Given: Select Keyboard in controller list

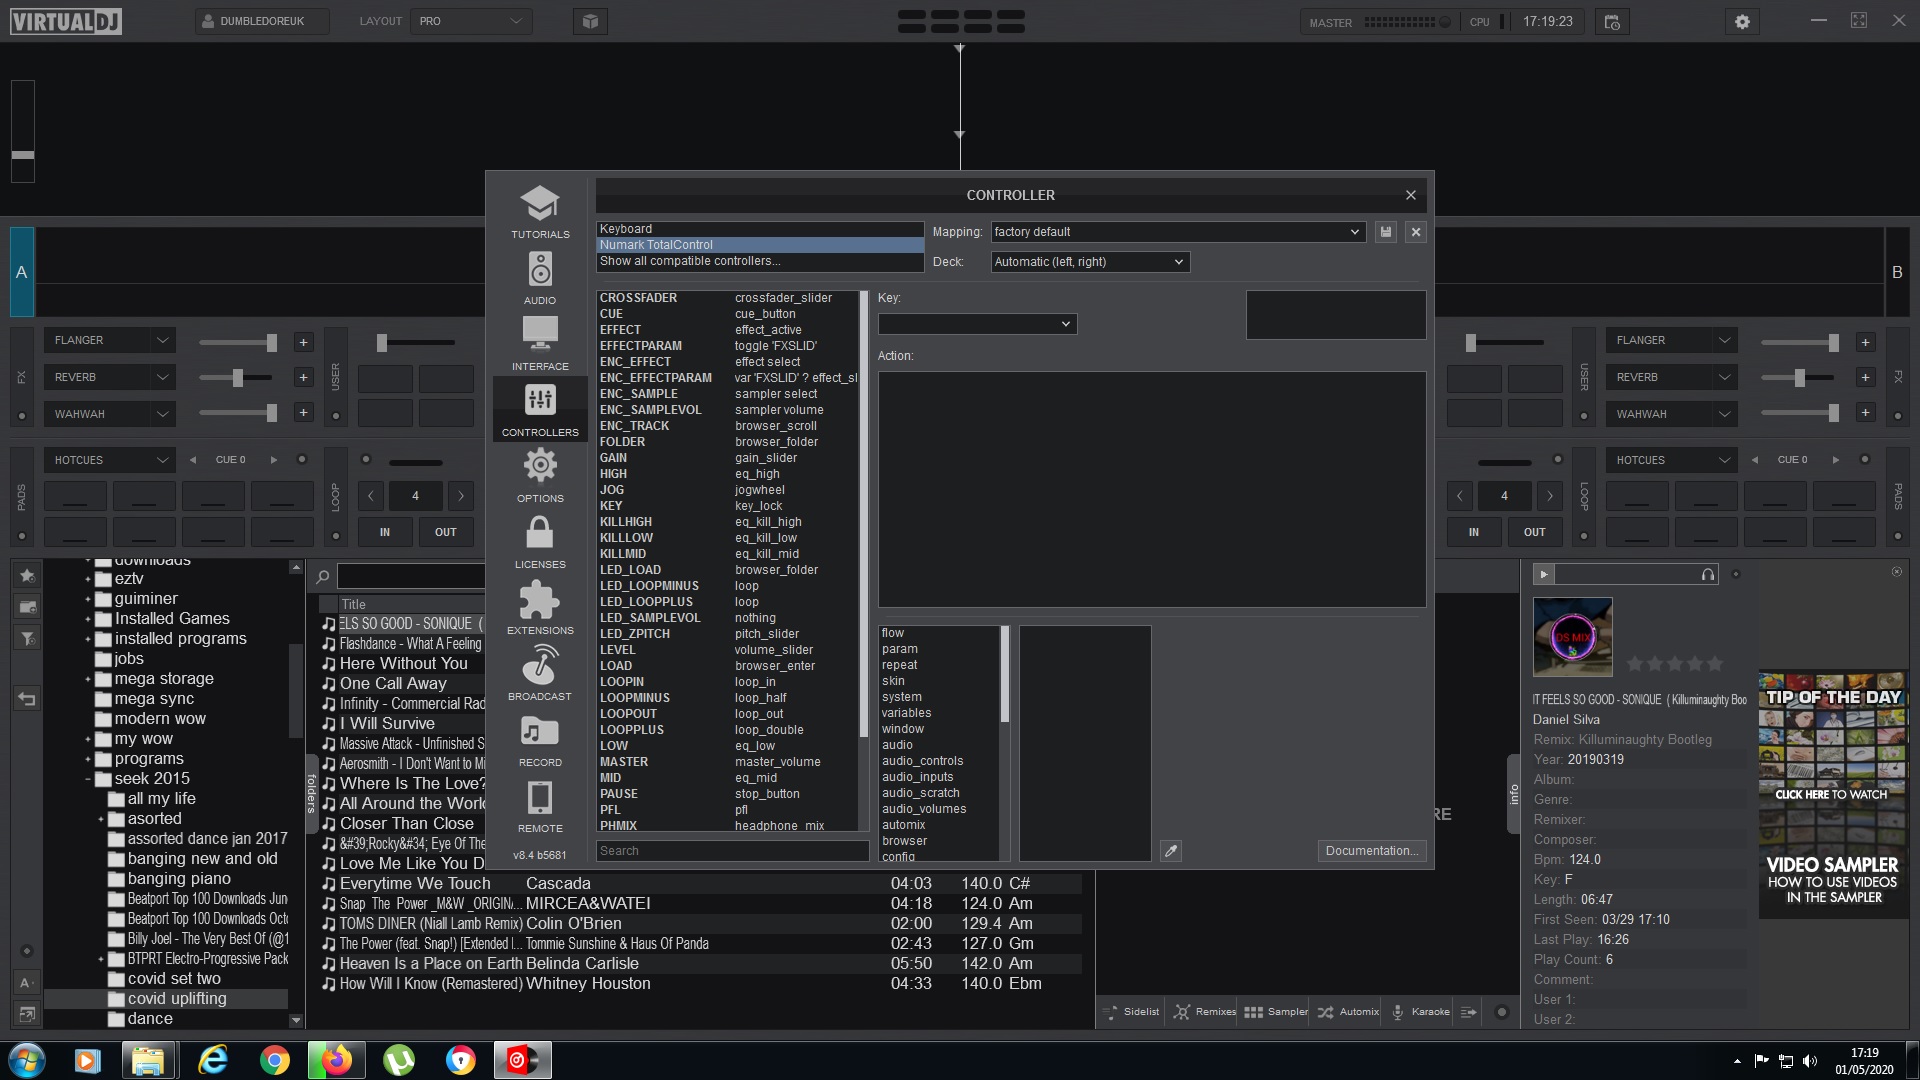Looking at the screenshot, I should click(760, 229).
